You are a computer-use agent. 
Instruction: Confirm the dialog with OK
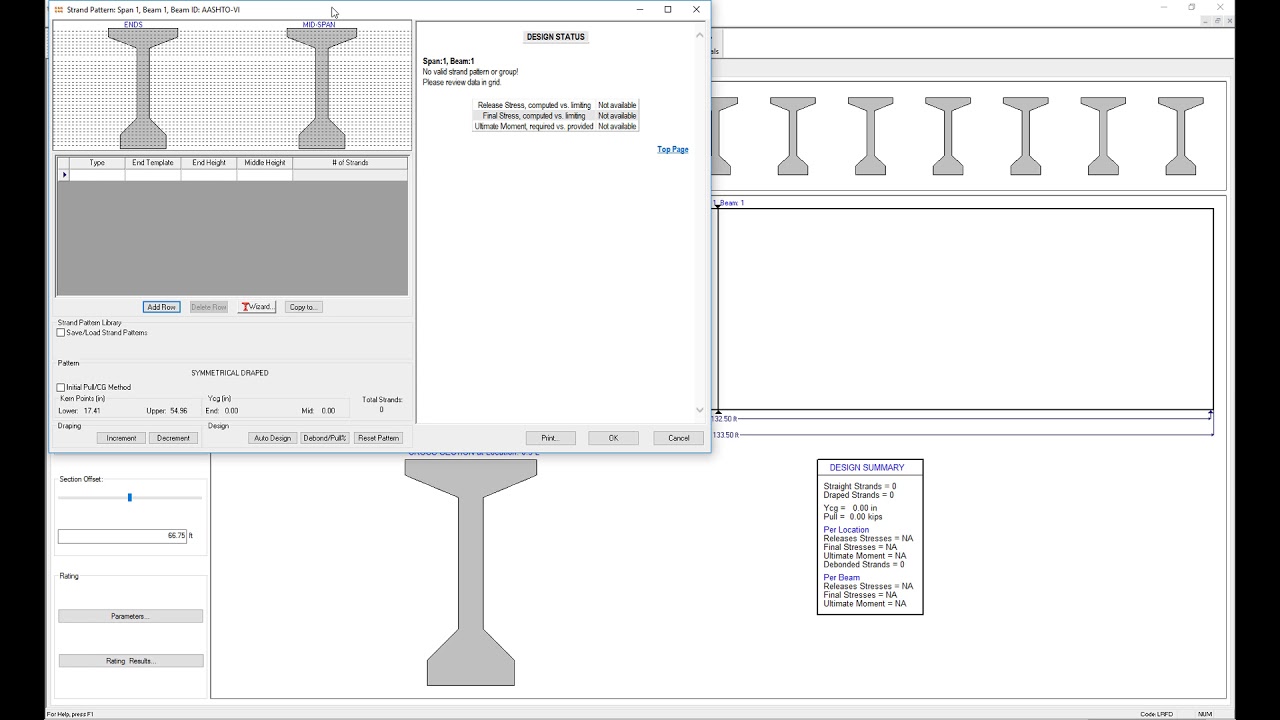tap(613, 438)
